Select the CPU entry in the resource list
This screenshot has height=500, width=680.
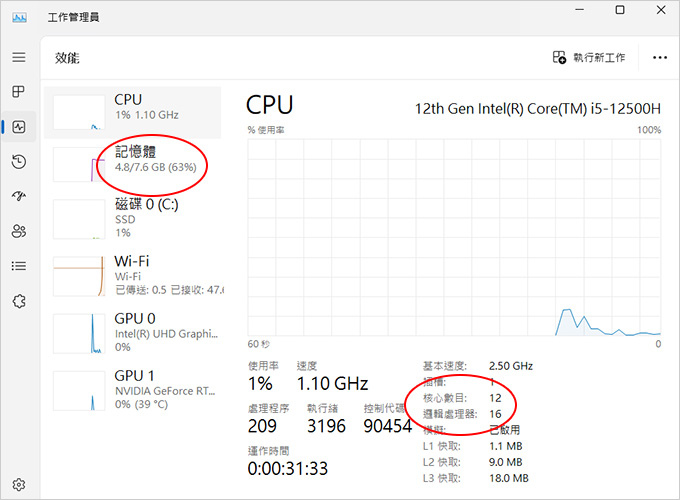point(133,112)
